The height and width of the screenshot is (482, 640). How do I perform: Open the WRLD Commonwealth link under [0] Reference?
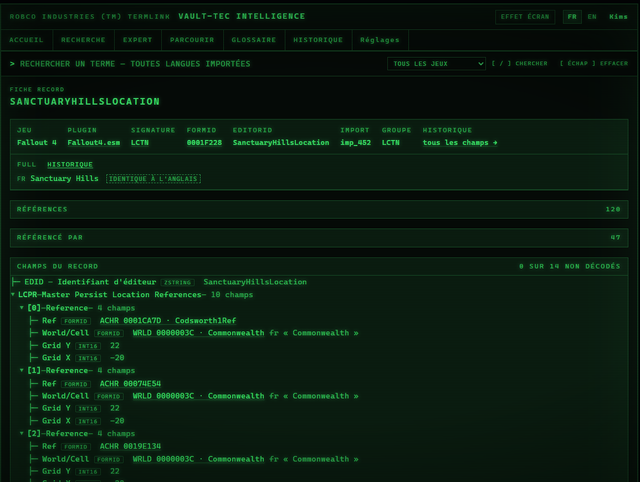(x=198, y=333)
